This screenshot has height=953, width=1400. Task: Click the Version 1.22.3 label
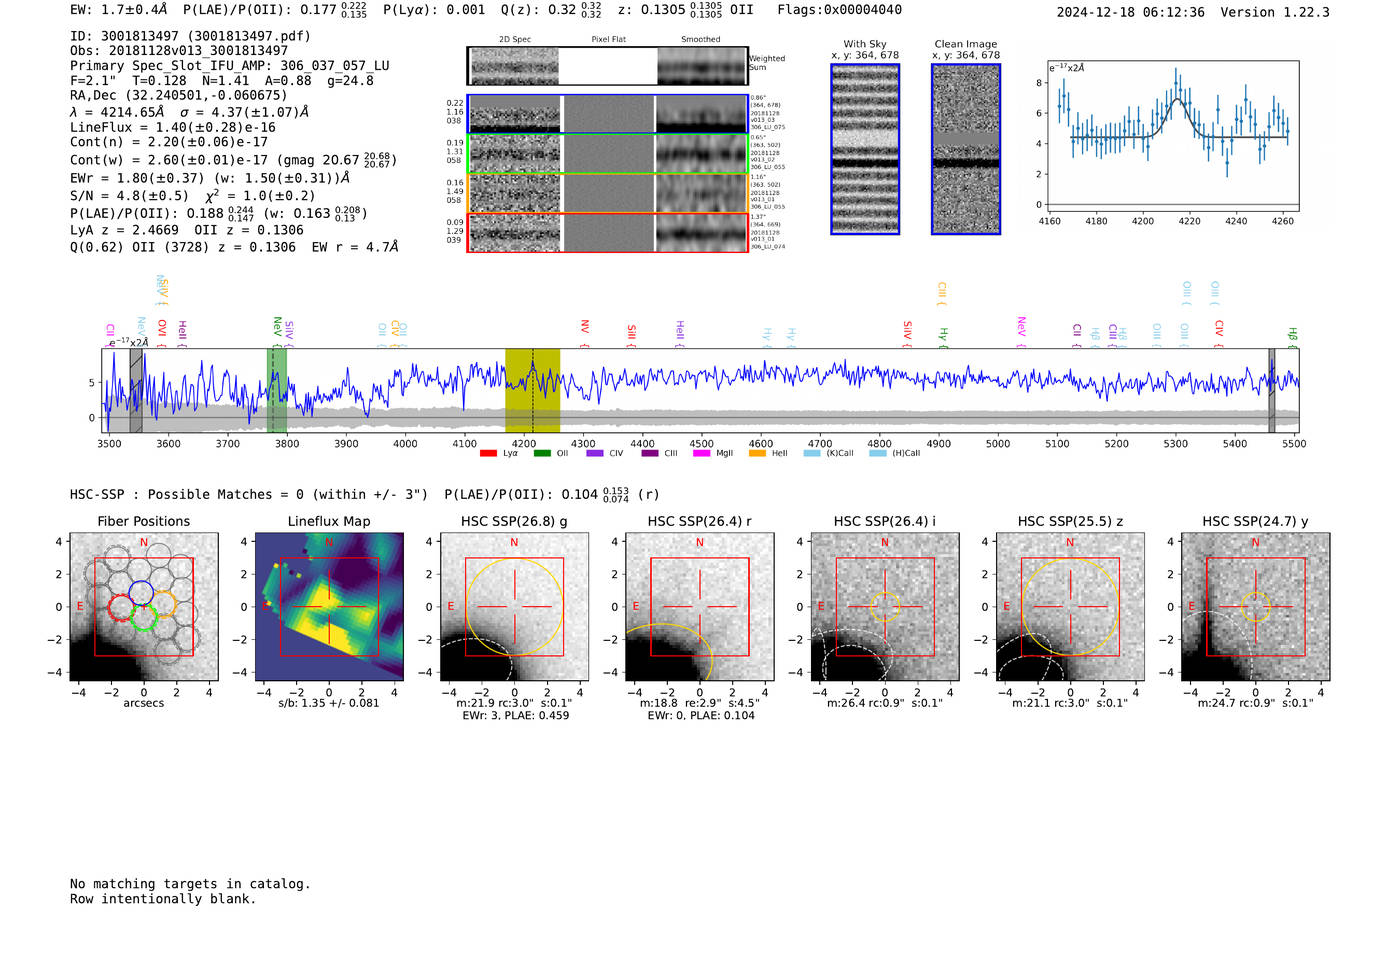[1275, 12]
